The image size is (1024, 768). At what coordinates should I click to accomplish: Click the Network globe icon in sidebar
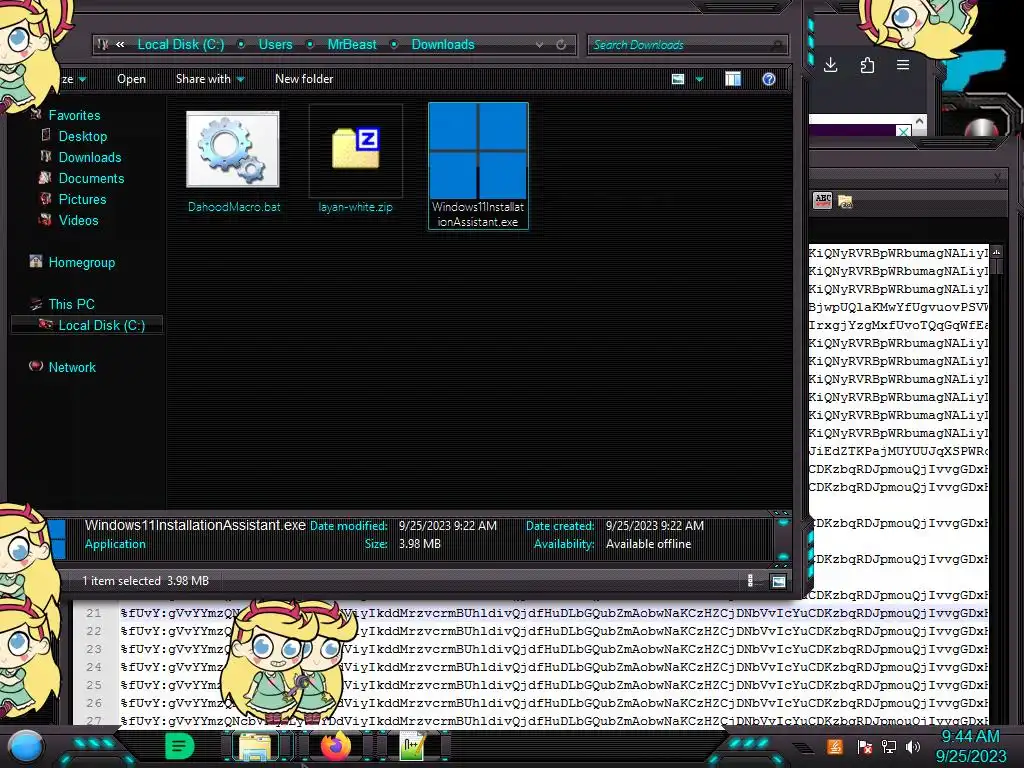tap(36, 366)
